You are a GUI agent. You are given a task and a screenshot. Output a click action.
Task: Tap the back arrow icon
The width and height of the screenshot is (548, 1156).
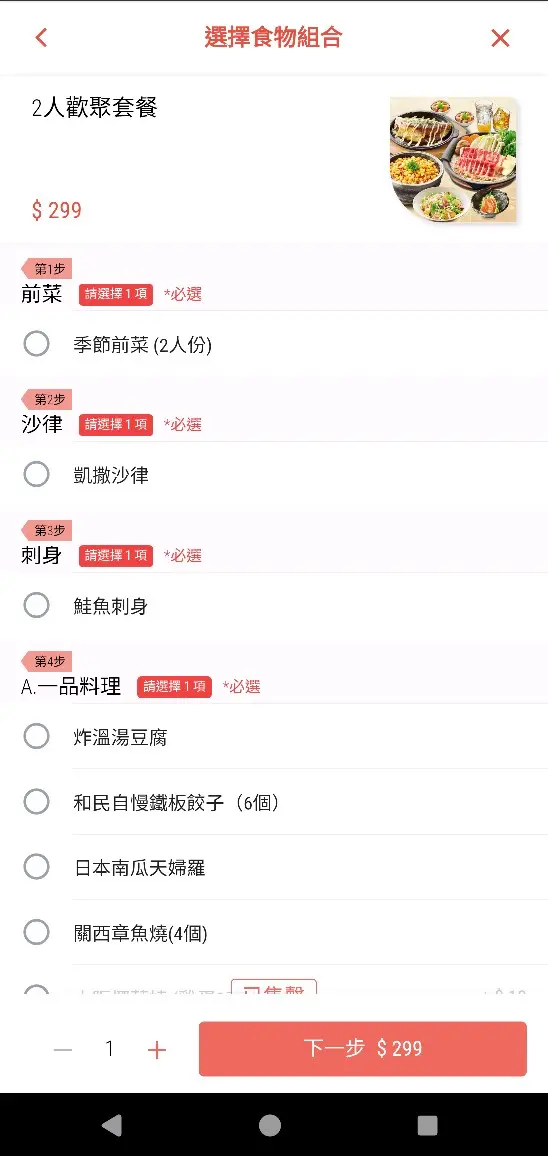pos(41,38)
